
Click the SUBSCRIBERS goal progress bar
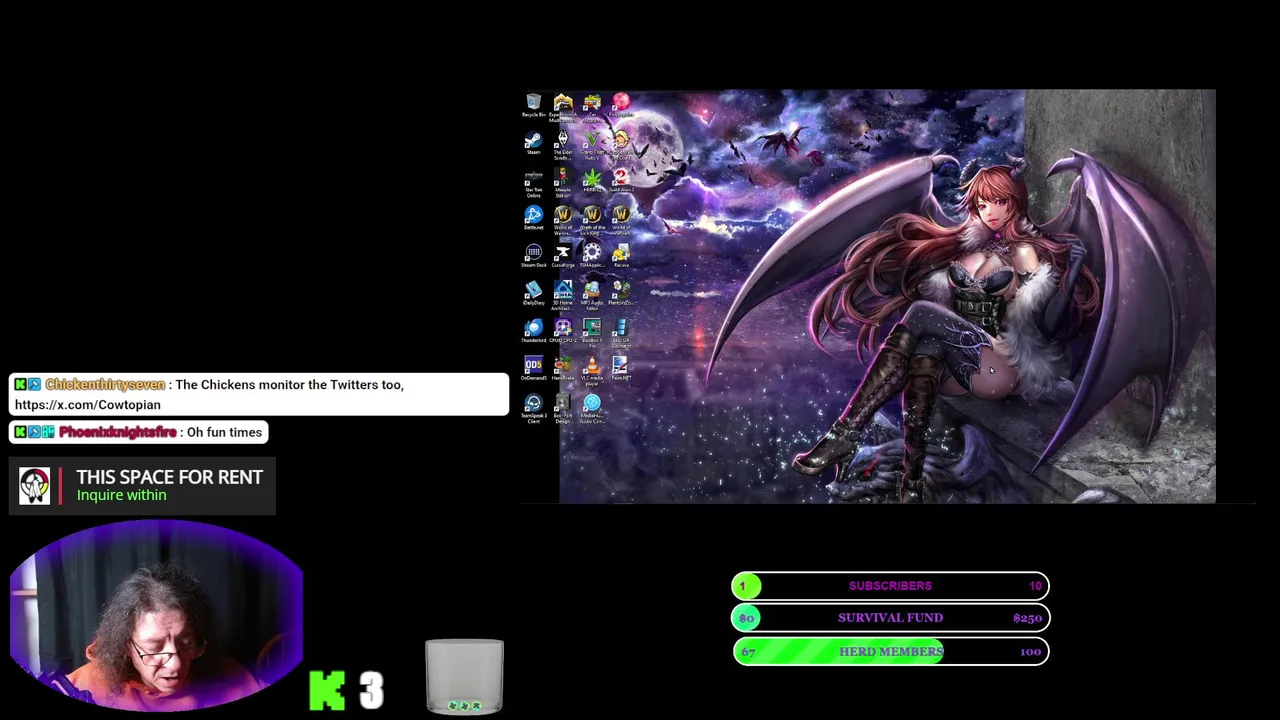[890, 586]
